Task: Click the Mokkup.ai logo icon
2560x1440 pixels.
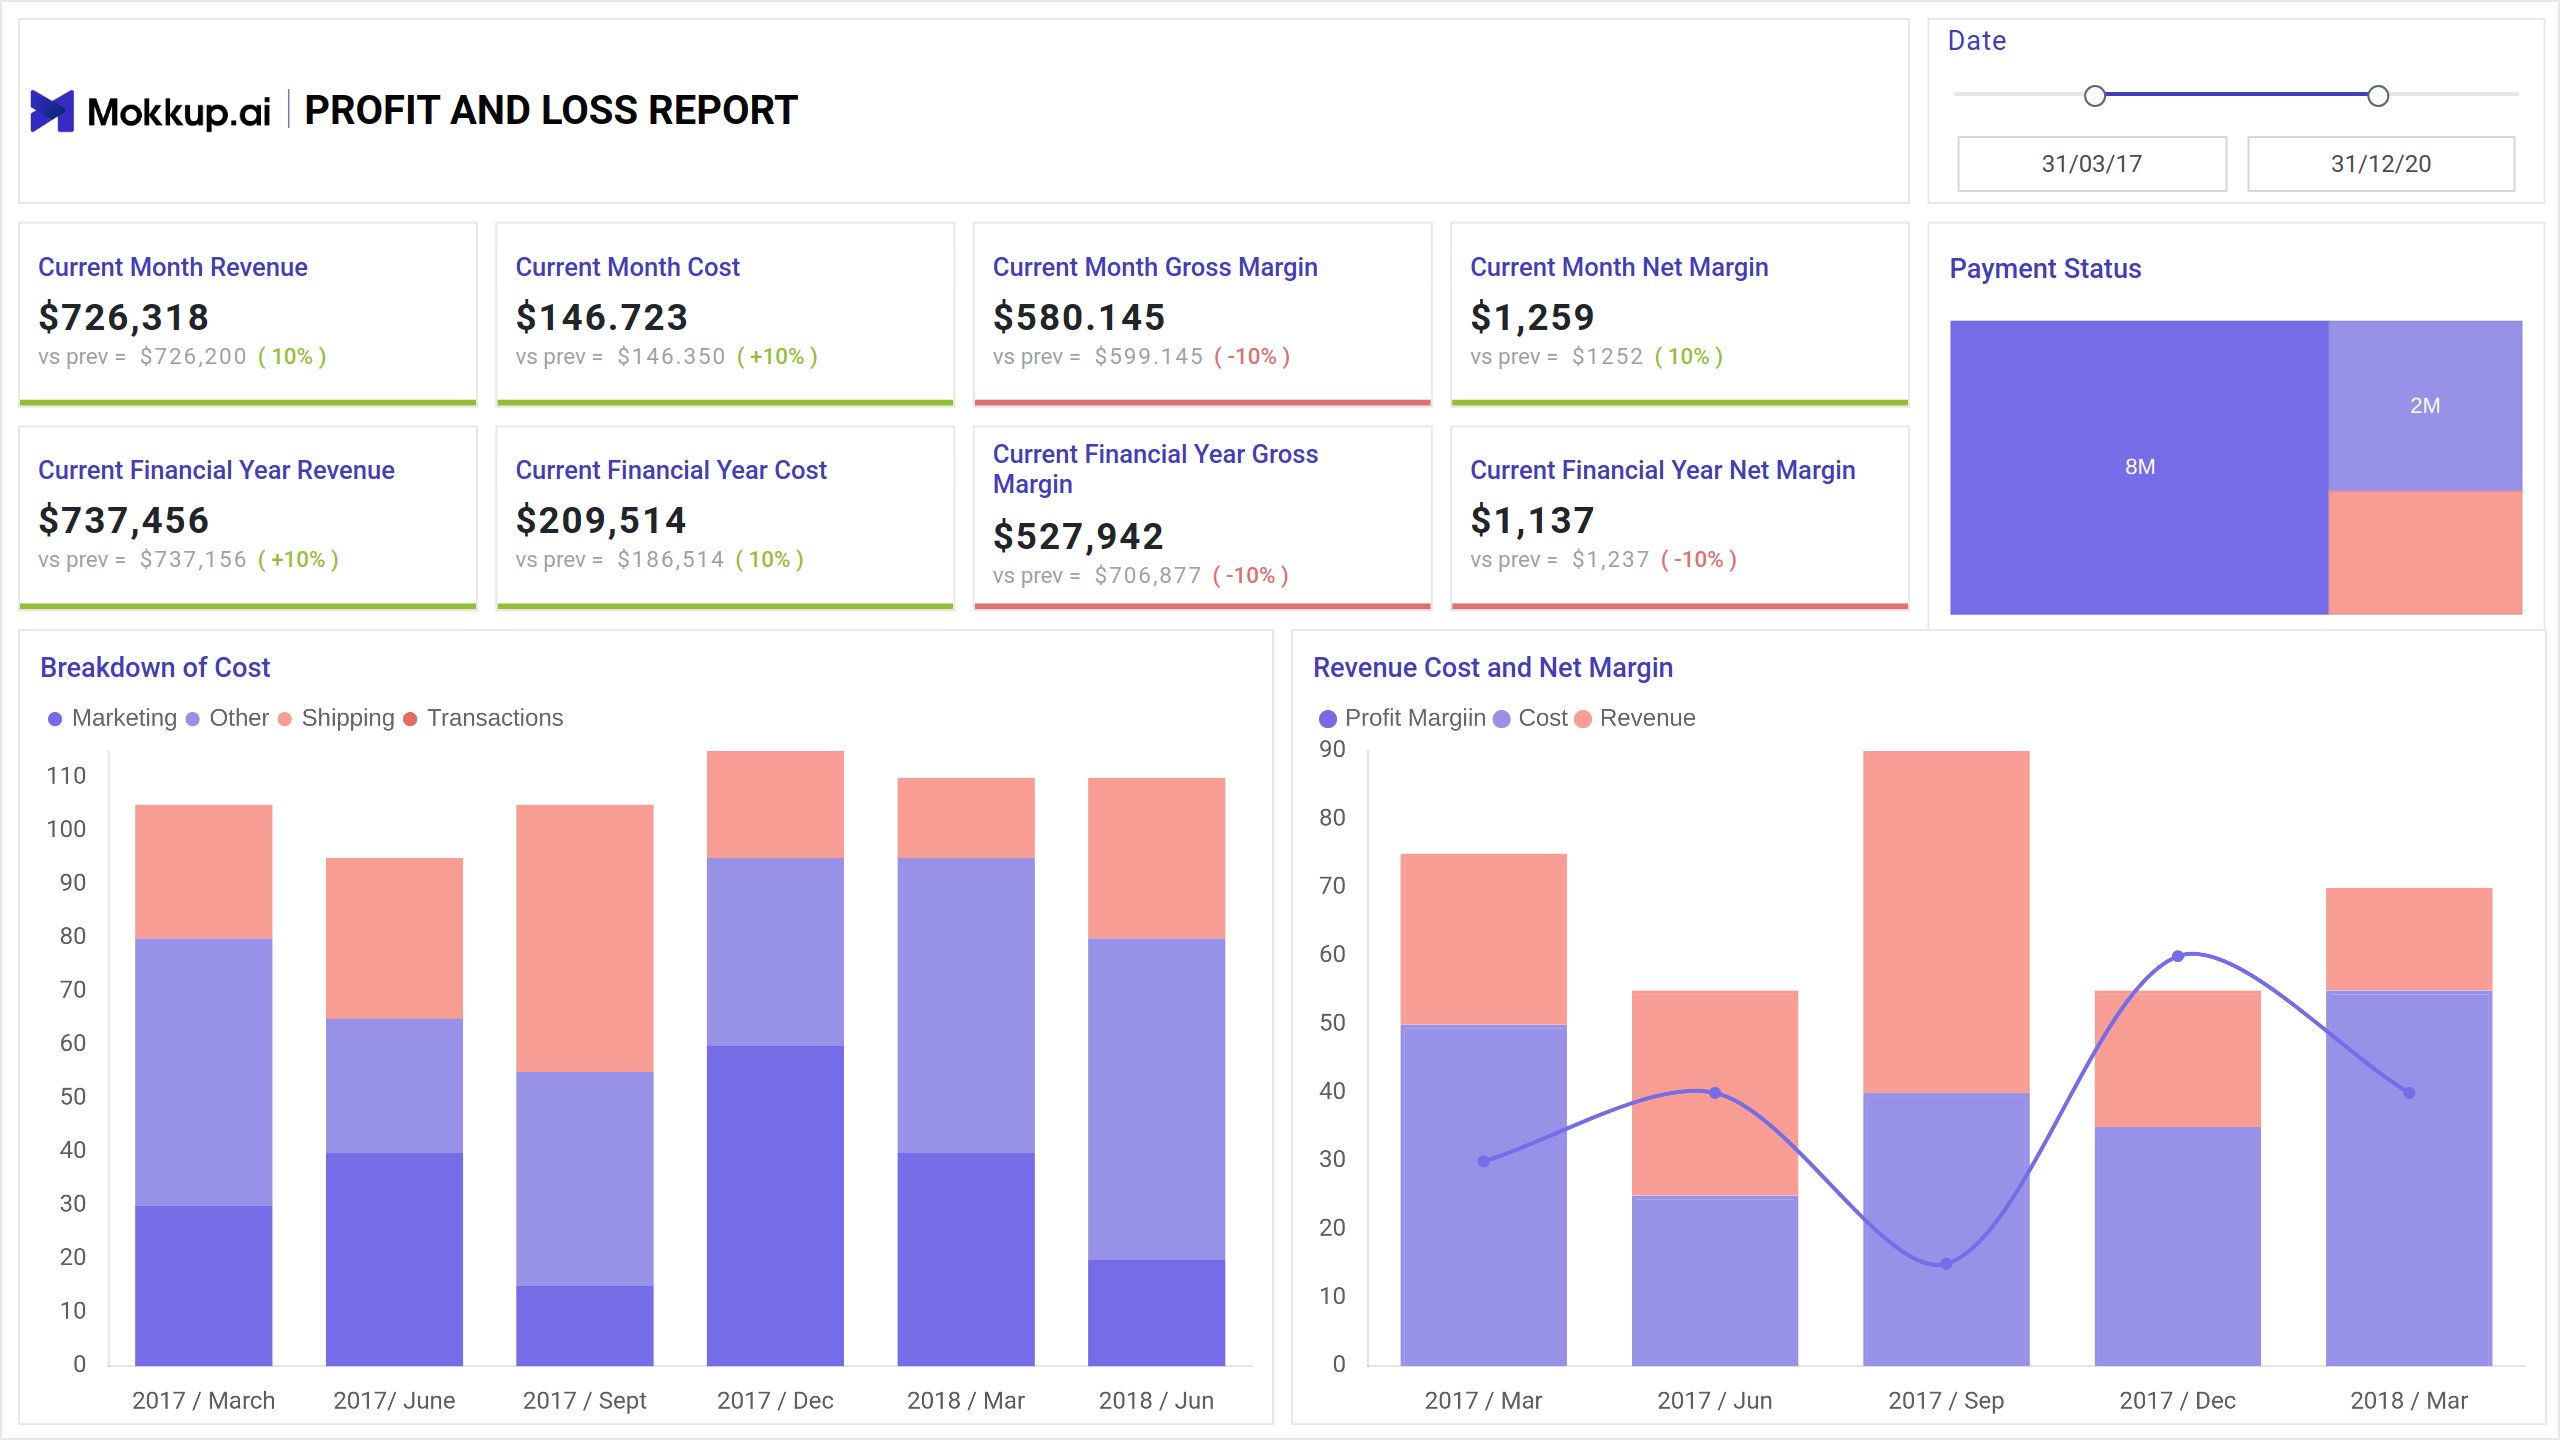Action: 52,111
